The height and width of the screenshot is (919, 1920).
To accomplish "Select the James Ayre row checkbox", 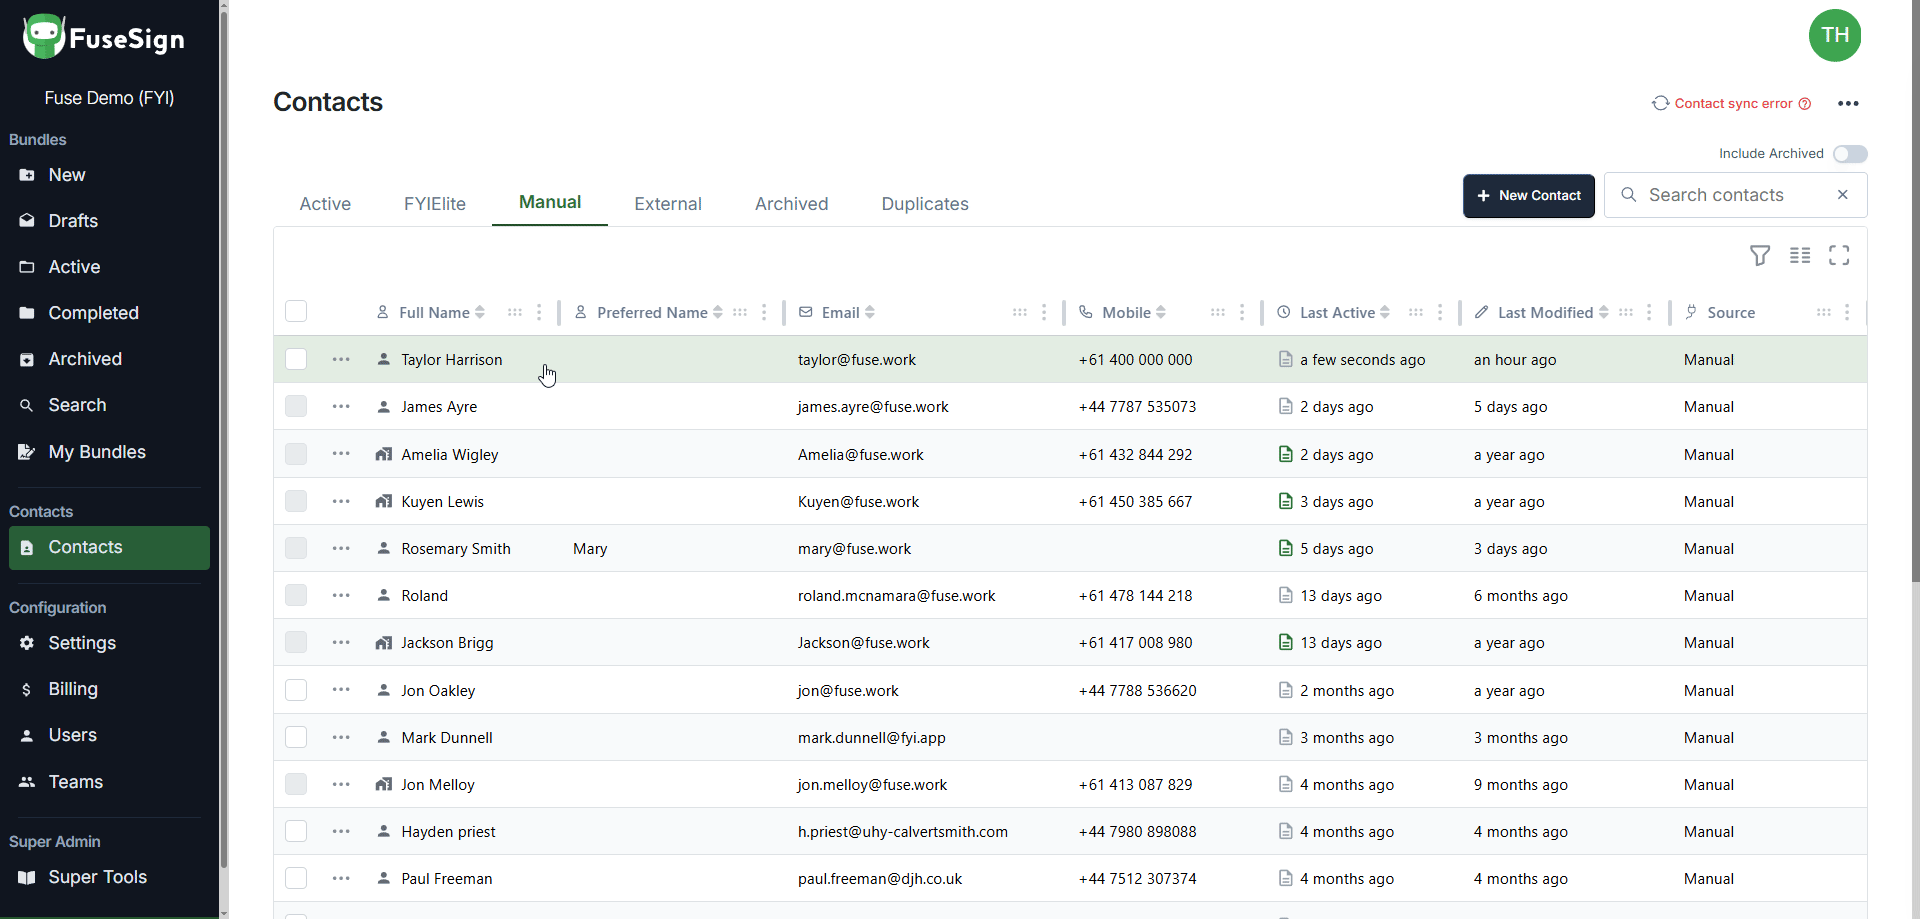I will tap(296, 406).
